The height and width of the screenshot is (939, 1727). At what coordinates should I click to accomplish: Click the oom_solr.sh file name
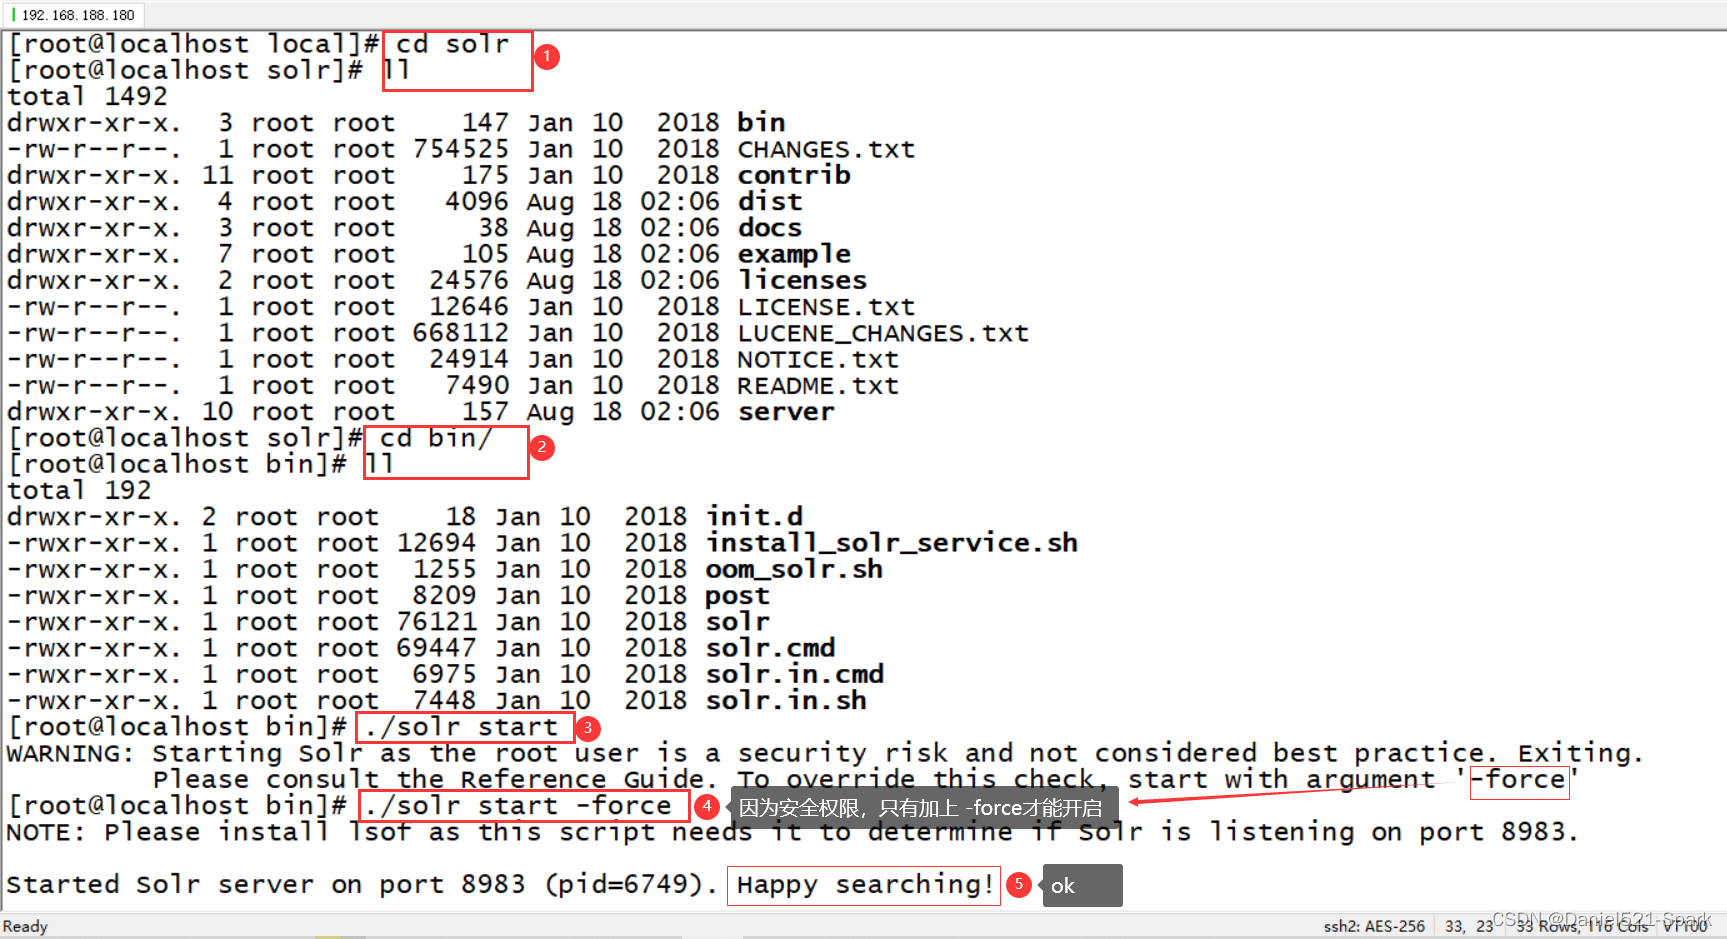point(794,569)
